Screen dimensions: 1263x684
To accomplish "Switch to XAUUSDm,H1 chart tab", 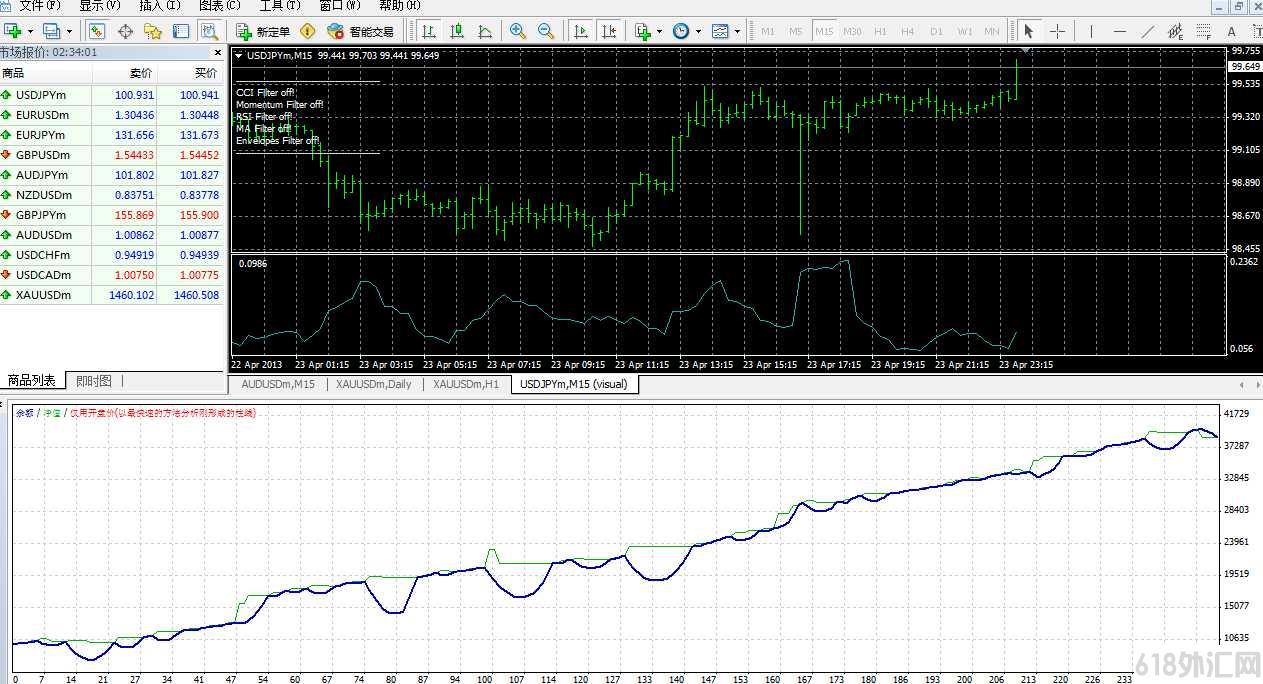I will tap(466, 384).
